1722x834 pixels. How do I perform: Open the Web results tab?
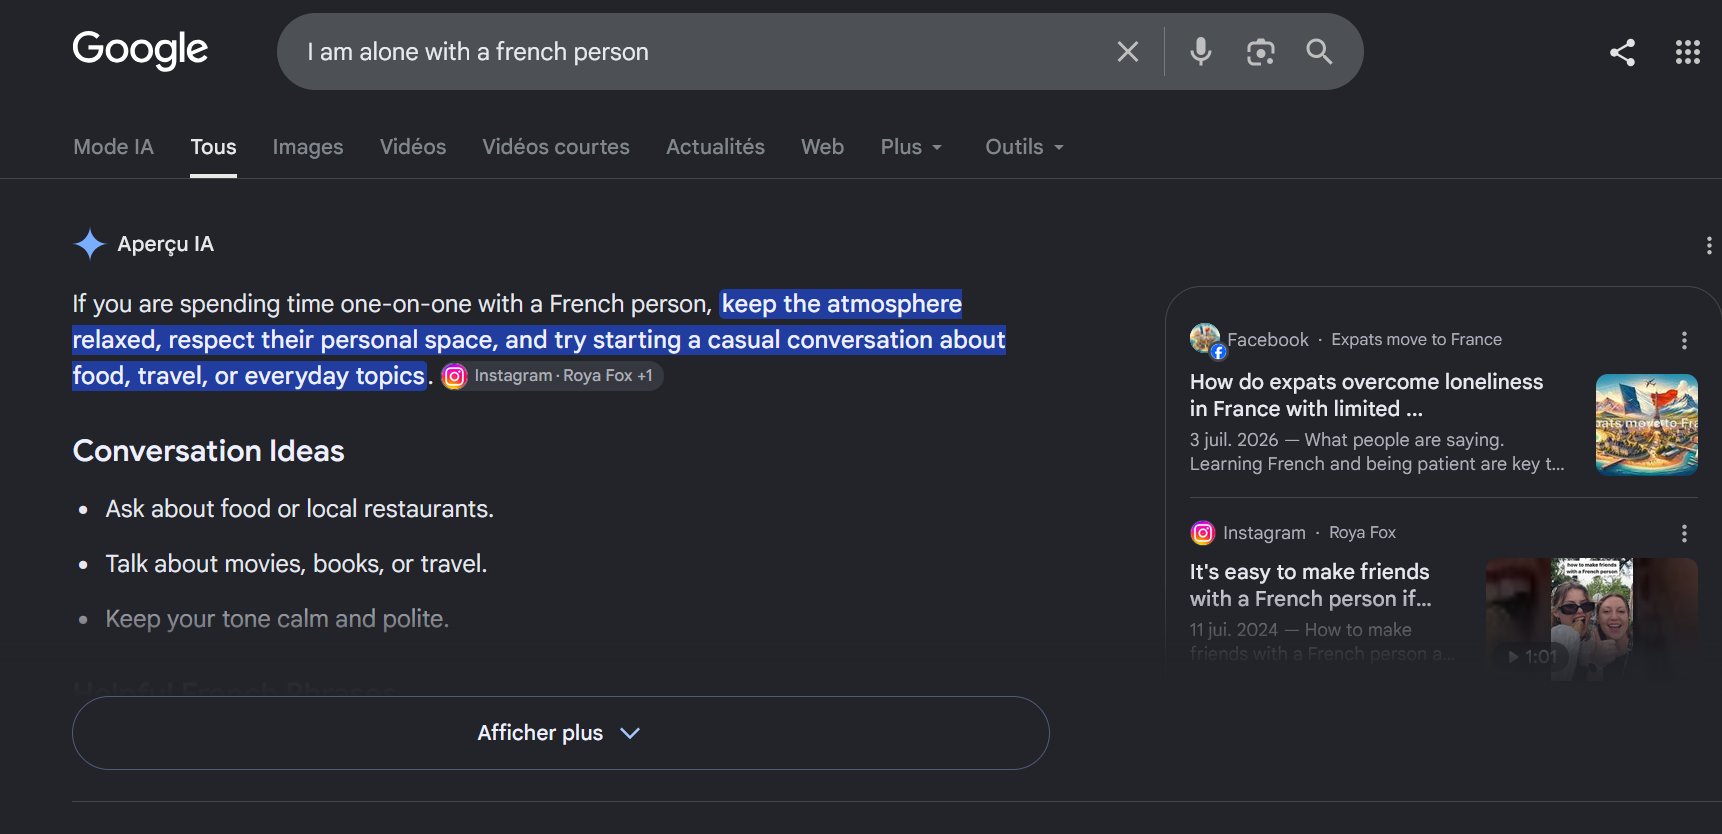[x=822, y=147]
